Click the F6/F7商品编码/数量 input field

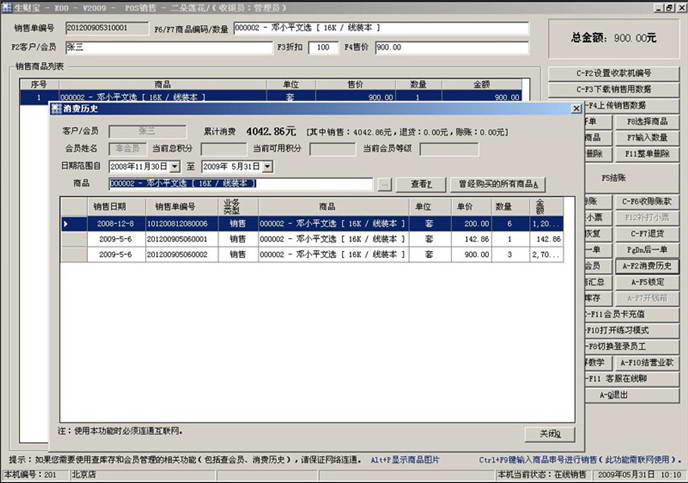[381, 28]
